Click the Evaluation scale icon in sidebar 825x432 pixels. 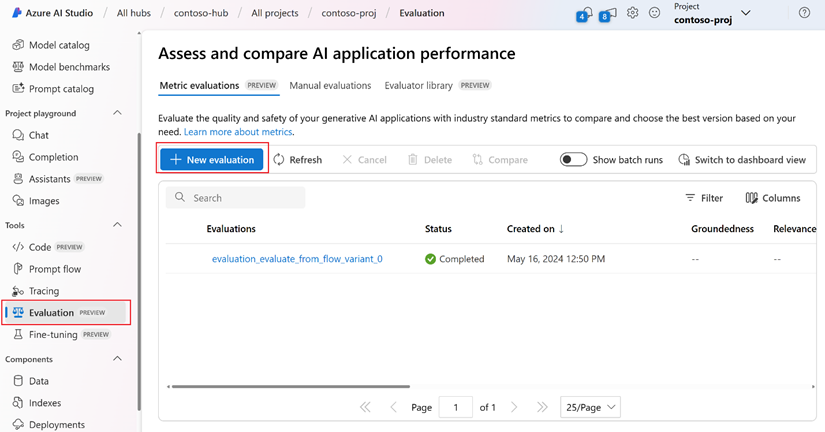18,313
